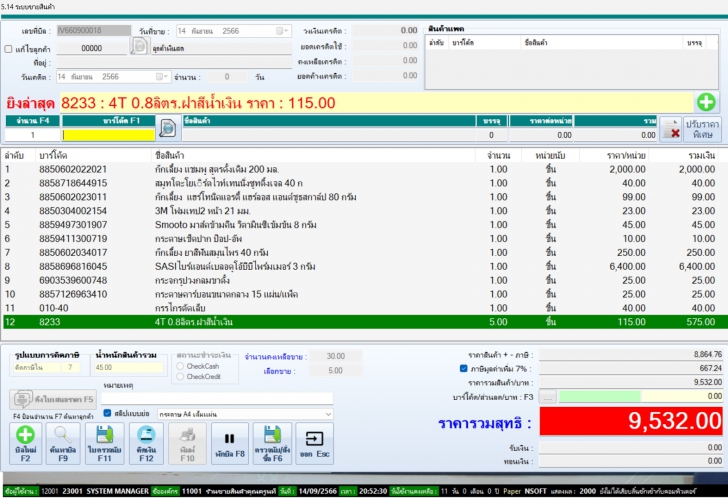
Task: Click the quantity F4 input showing 1
Action: (x=32, y=135)
